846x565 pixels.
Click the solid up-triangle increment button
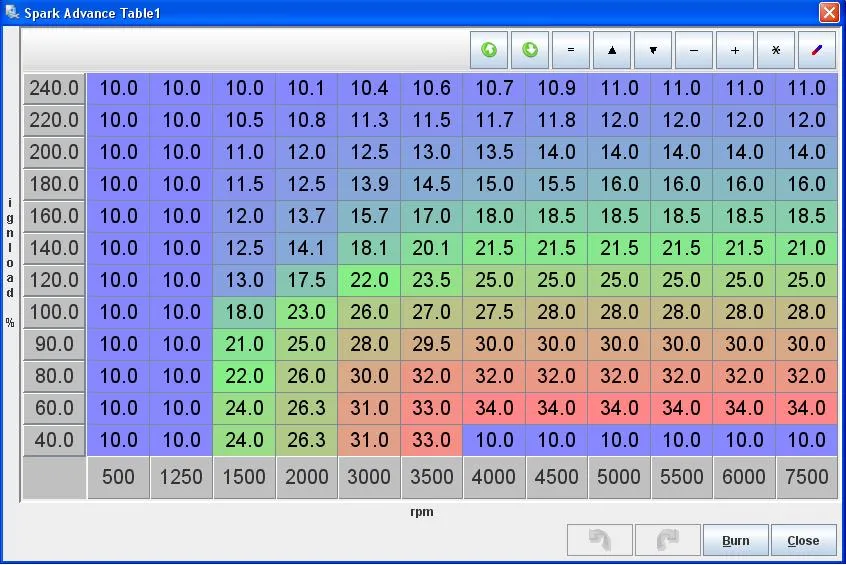(x=612, y=50)
